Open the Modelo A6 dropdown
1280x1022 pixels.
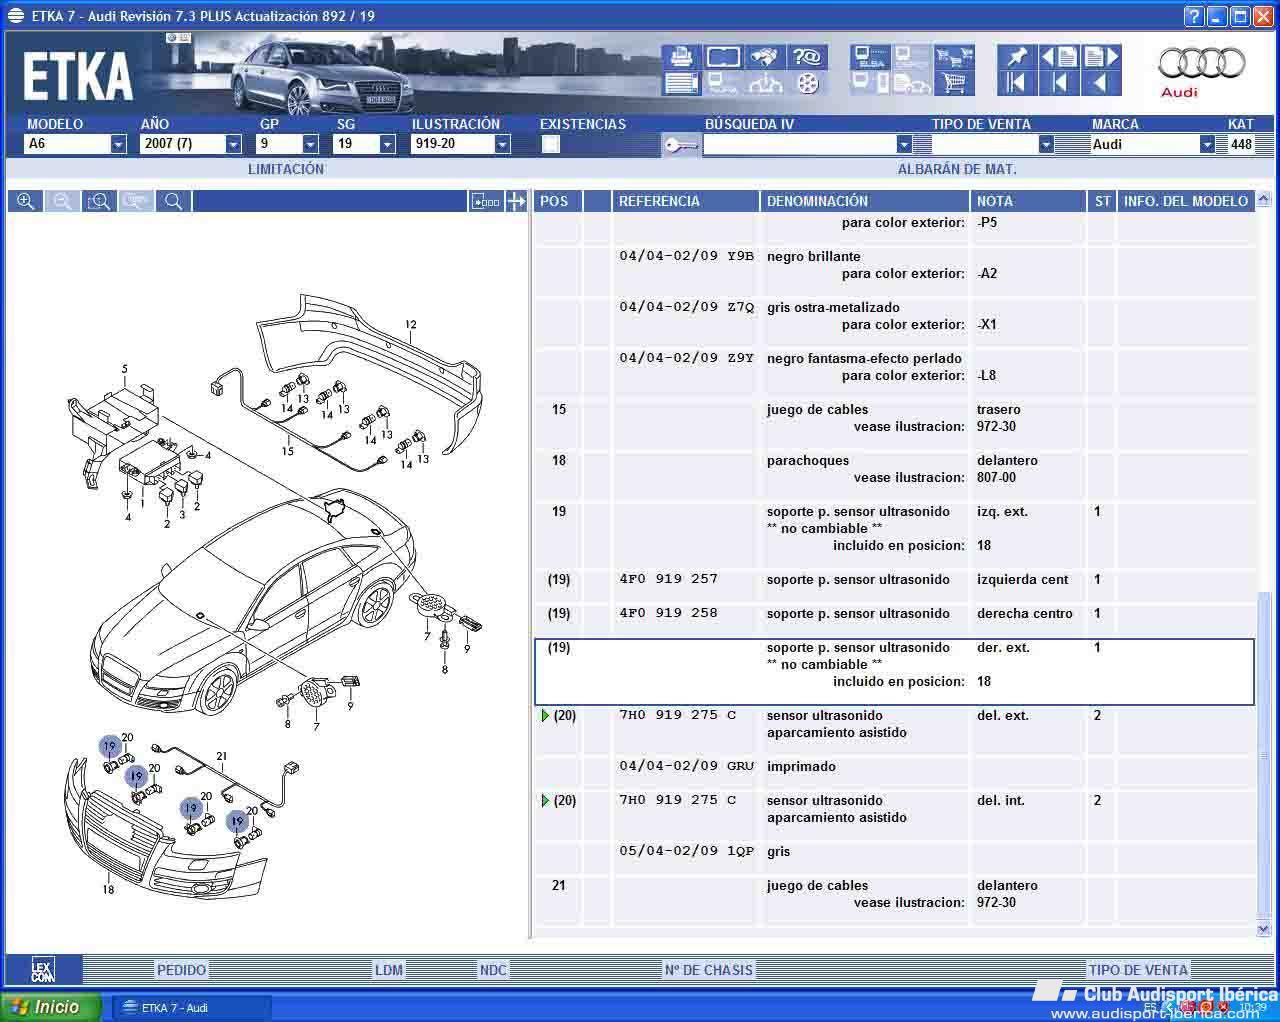pyautogui.click(x=118, y=144)
